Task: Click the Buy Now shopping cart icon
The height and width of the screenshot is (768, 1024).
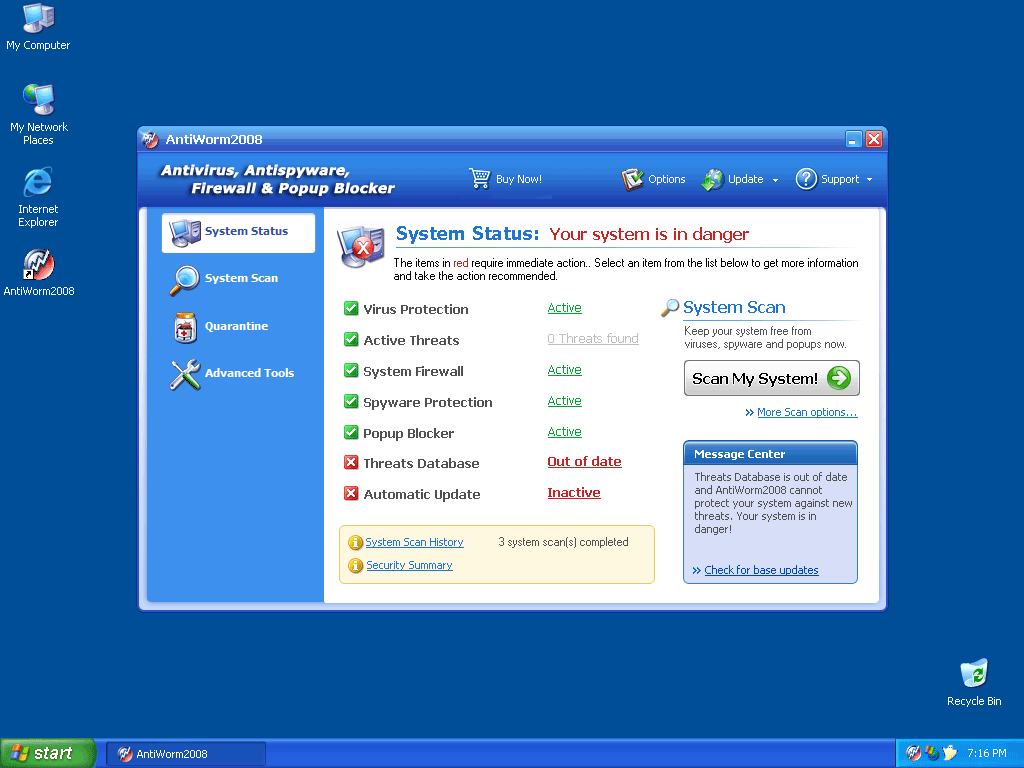Action: click(480, 179)
